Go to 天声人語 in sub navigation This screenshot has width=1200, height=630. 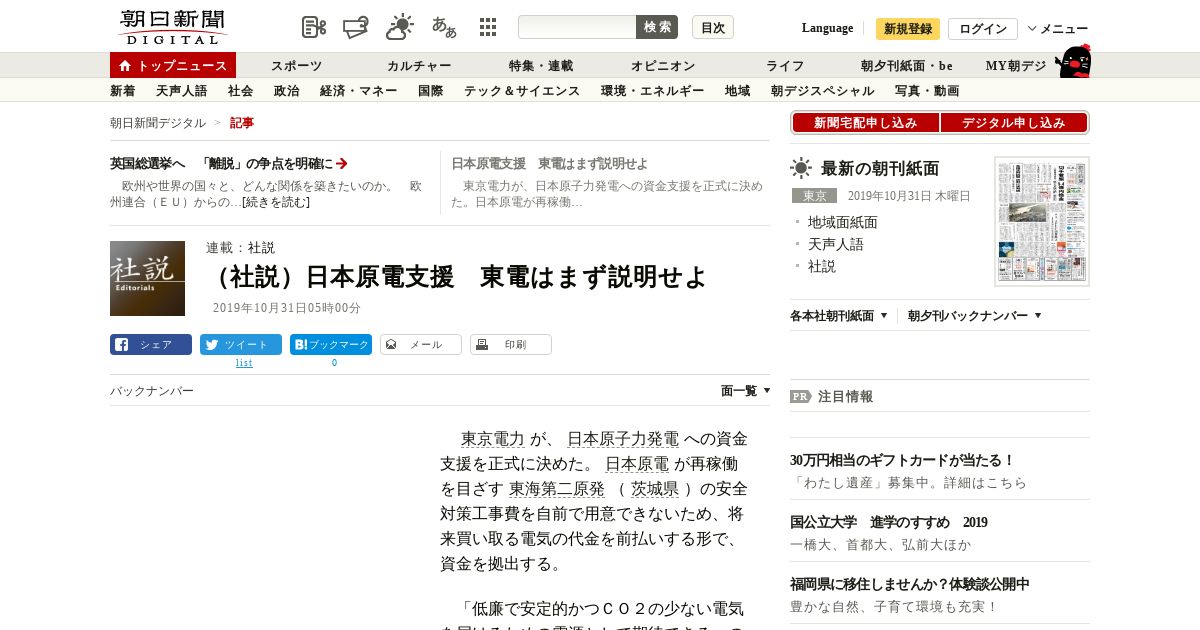[182, 91]
